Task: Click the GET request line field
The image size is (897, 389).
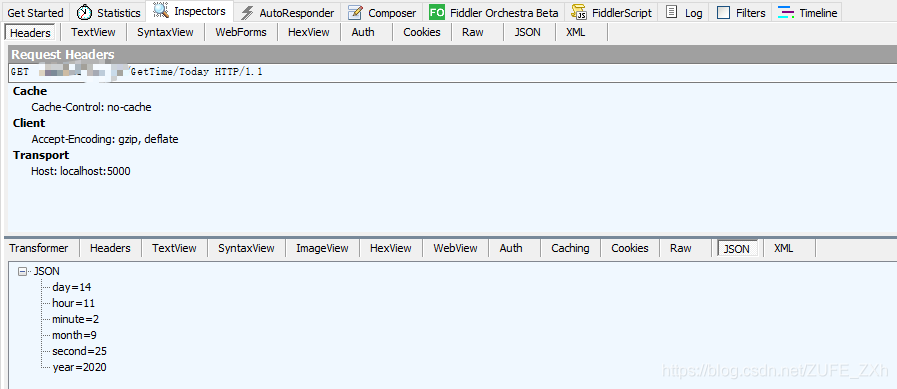Action: click(x=452, y=73)
